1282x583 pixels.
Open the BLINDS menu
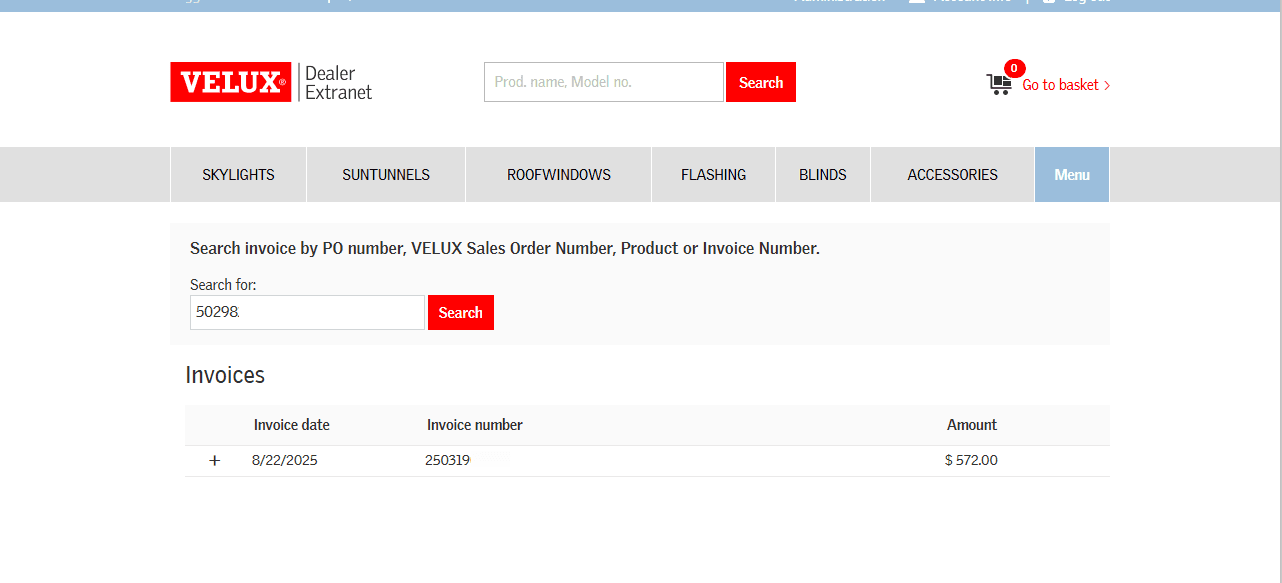(823, 175)
